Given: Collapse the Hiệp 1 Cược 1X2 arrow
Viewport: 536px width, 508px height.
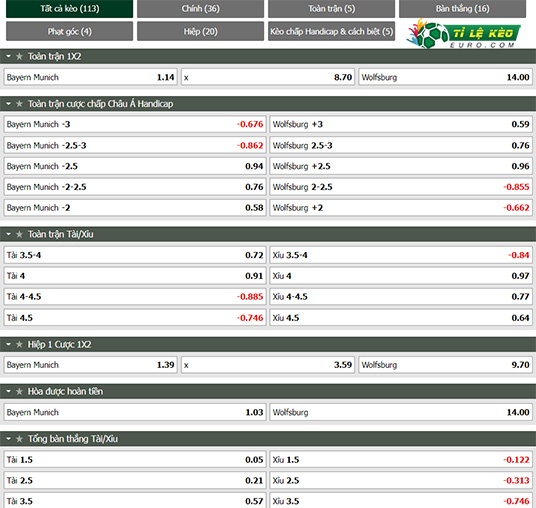Looking at the screenshot, I should click(x=9, y=345).
